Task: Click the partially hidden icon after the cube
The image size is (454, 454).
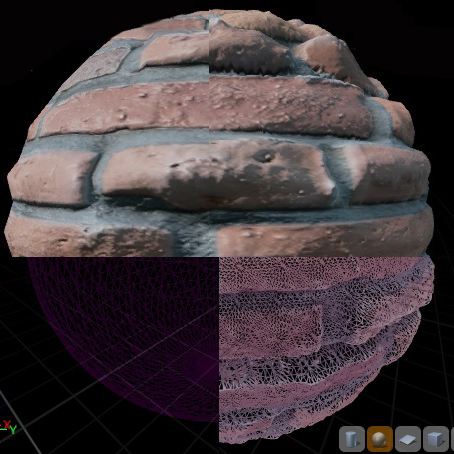Action: click(x=452, y=439)
